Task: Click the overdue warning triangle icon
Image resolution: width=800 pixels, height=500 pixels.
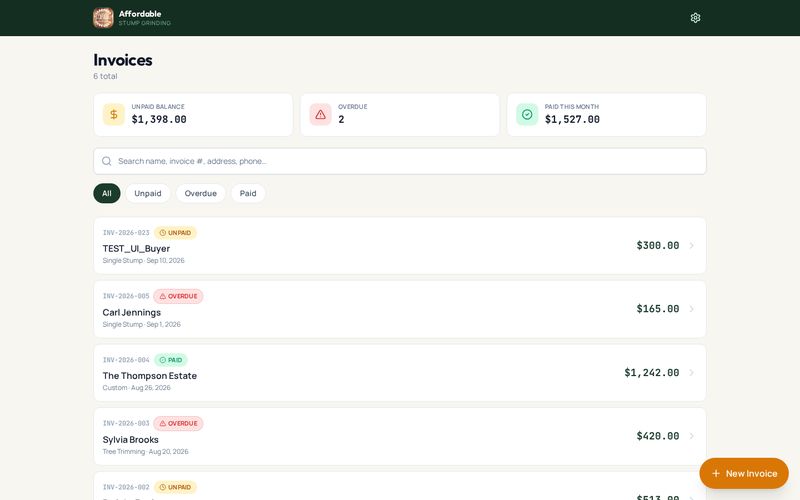Action: 320,114
